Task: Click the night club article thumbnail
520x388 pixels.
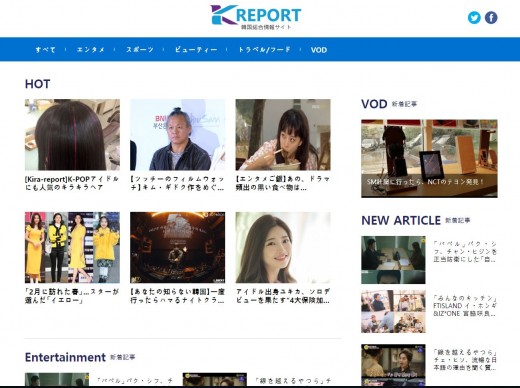Action: 178,247
